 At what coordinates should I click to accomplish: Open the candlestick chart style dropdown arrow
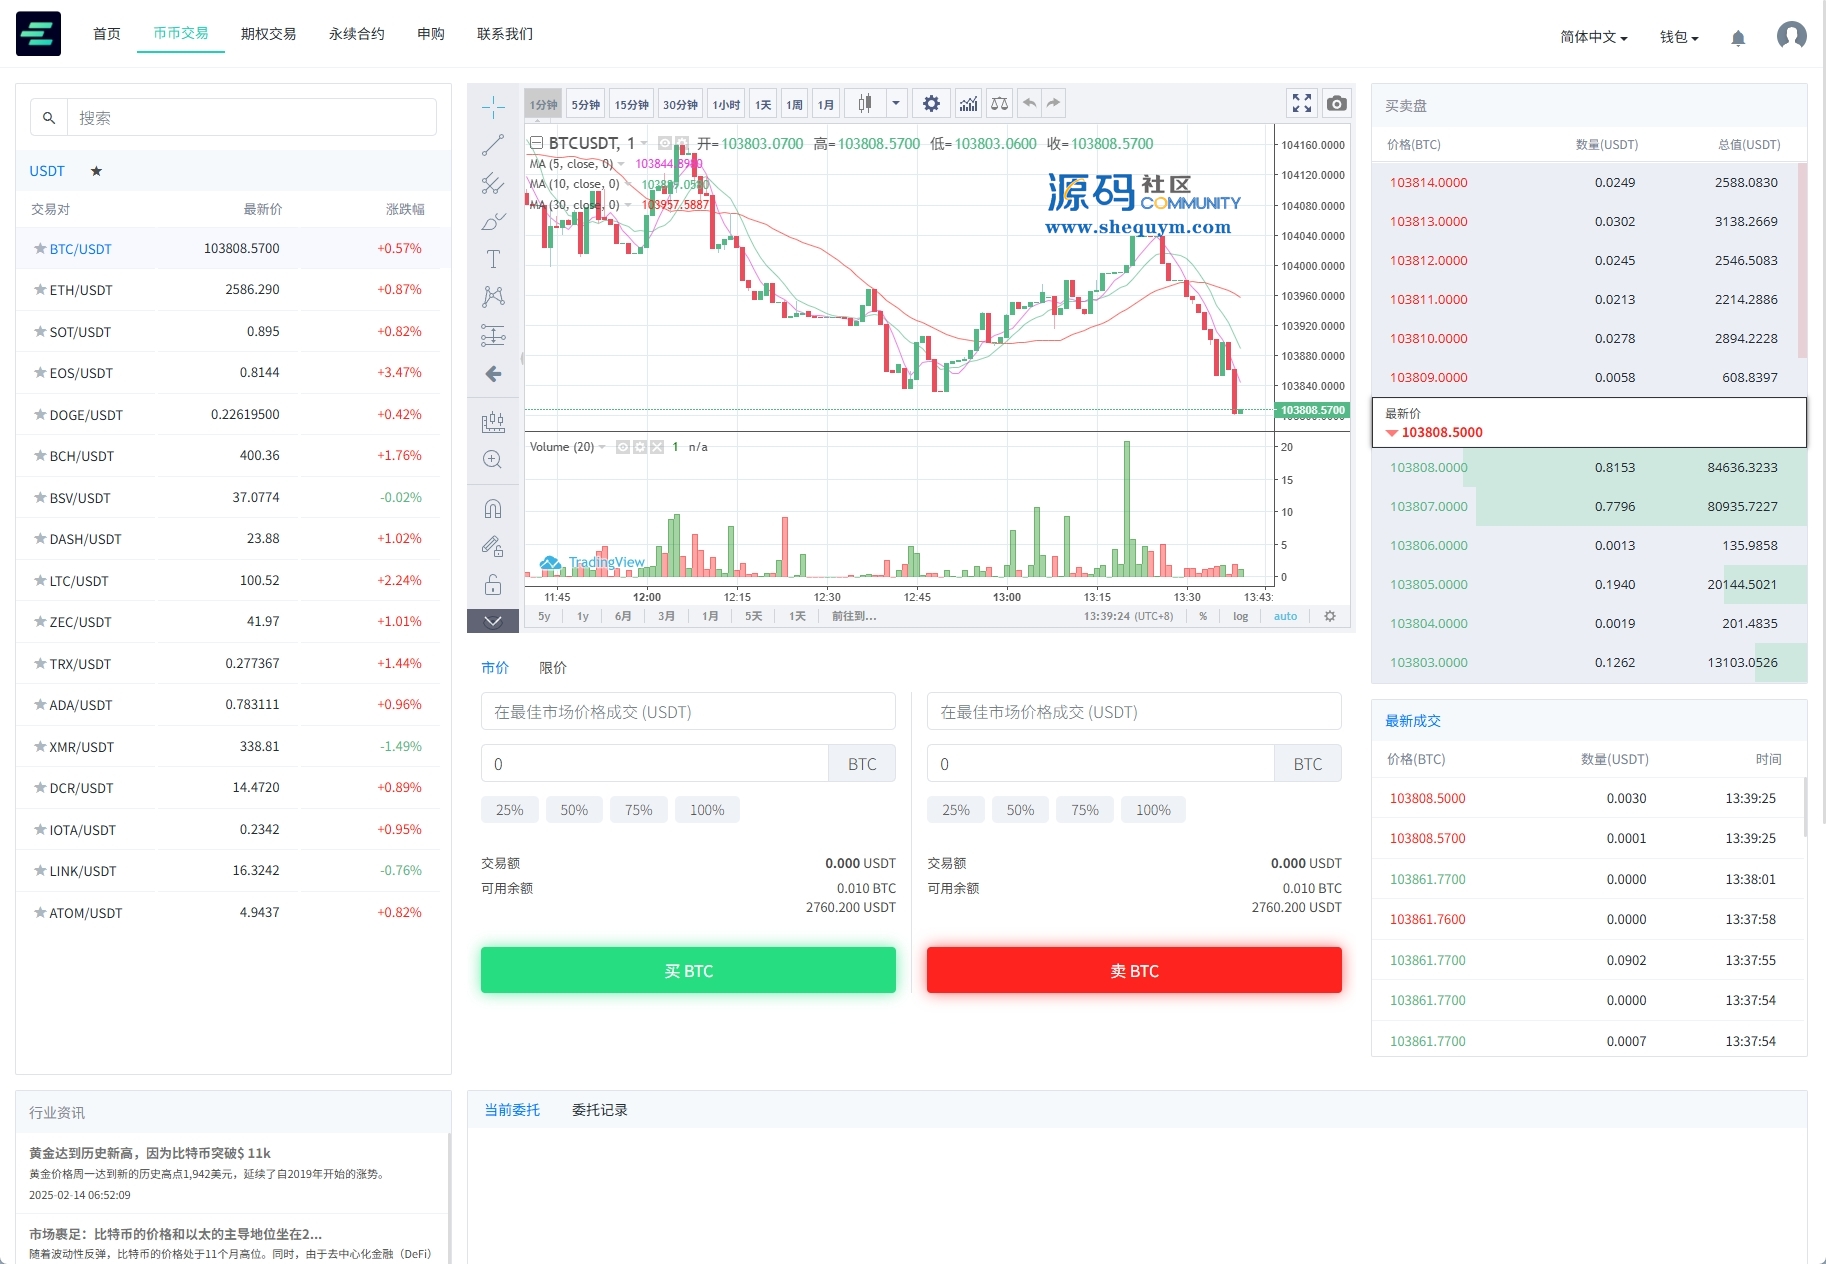click(x=896, y=104)
